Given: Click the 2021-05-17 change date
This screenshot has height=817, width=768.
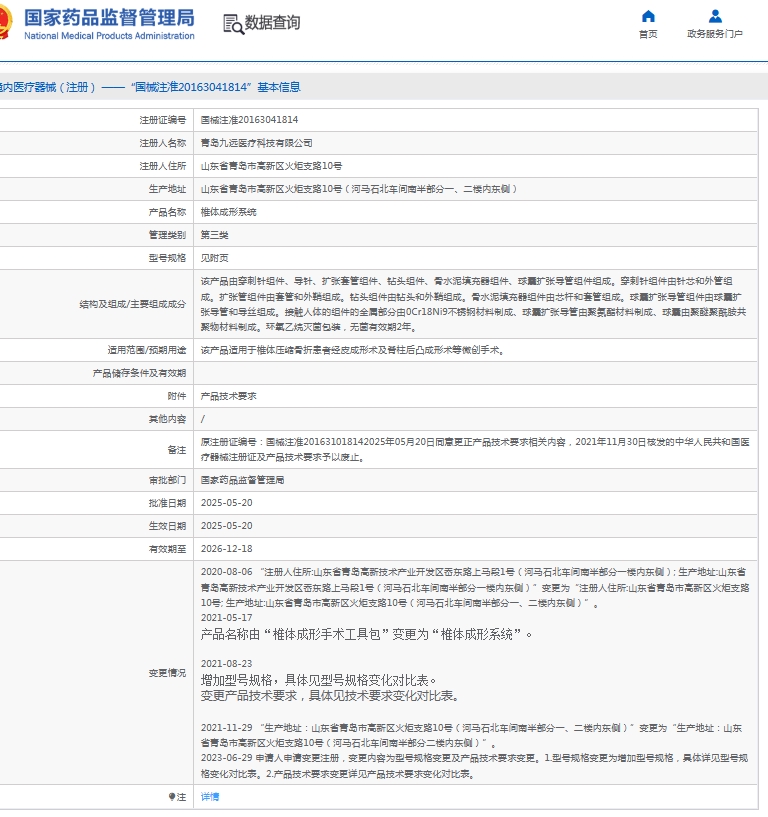Looking at the screenshot, I should pyautogui.click(x=227, y=618).
